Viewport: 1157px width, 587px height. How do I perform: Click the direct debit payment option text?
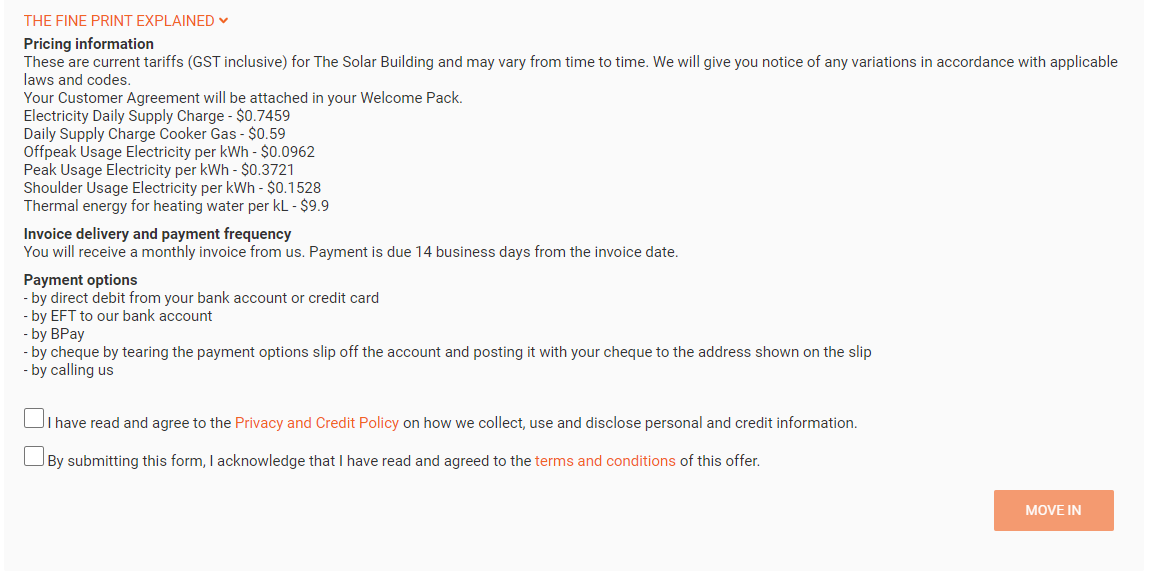click(x=201, y=298)
